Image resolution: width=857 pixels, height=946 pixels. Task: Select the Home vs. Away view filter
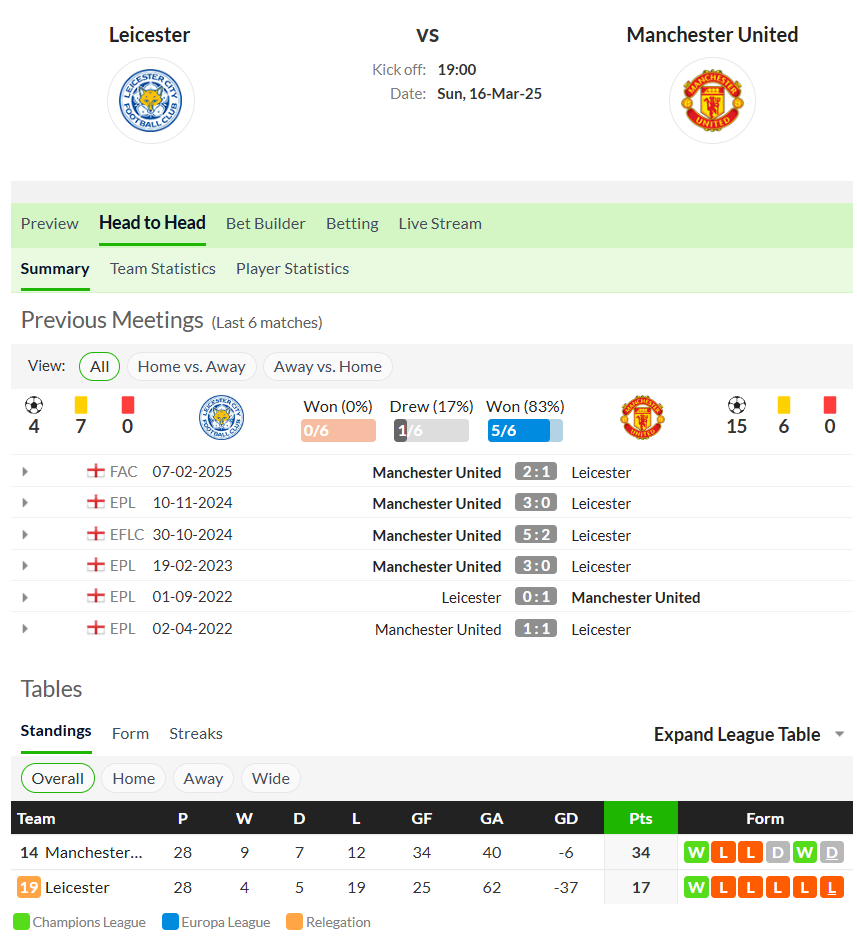coord(191,367)
